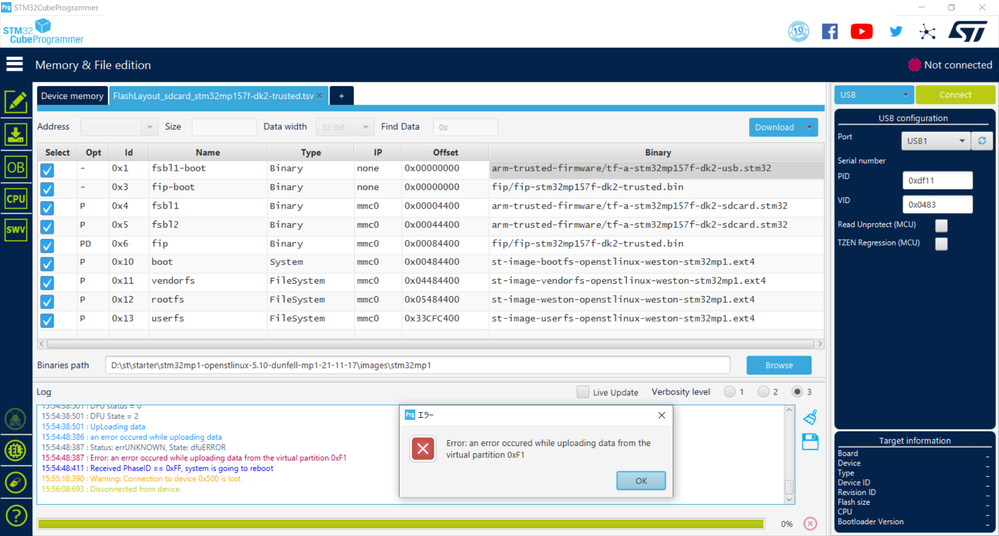Image resolution: width=999 pixels, height=536 pixels.
Task: Open the external loader EL icon
Action: tap(15, 451)
